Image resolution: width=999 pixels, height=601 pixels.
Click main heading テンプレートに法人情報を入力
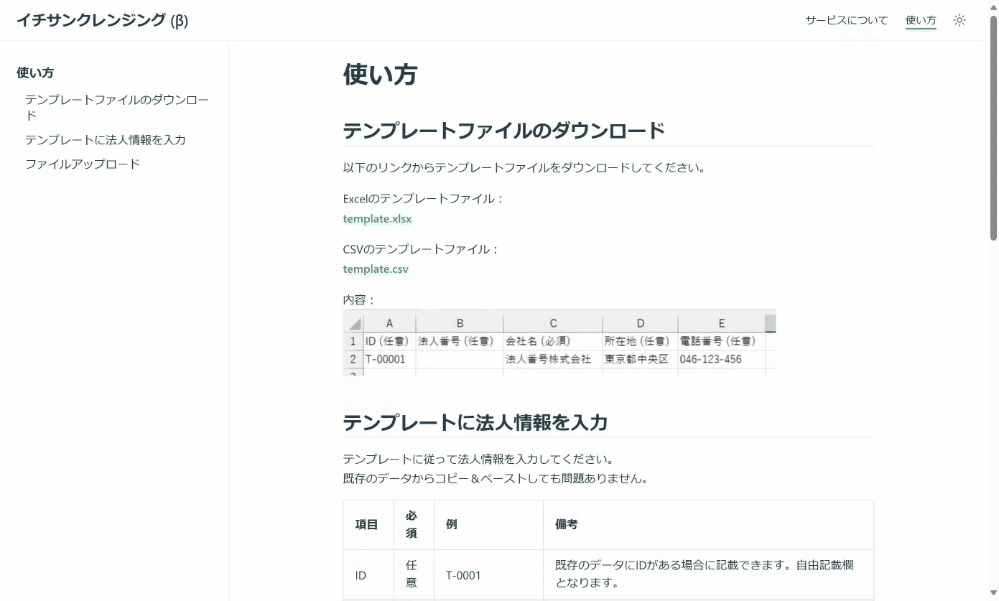click(475, 422)
